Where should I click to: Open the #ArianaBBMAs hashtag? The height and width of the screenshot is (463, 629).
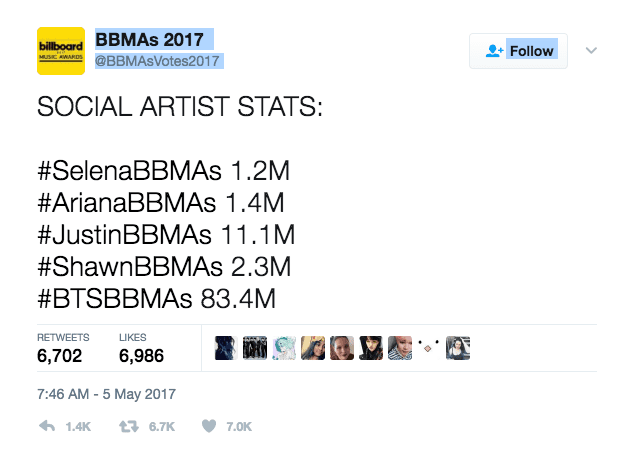(x=127, y=202)
